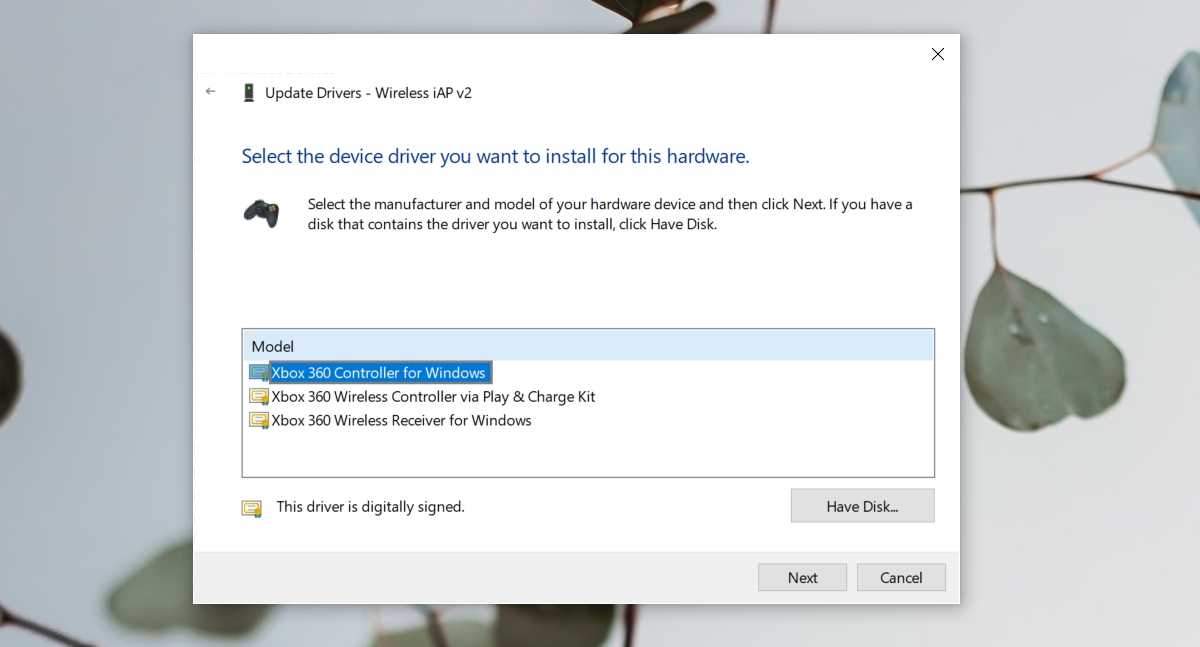Click the empty area below the model list entries
The image size is (1200, 647).
coord(588,454)
